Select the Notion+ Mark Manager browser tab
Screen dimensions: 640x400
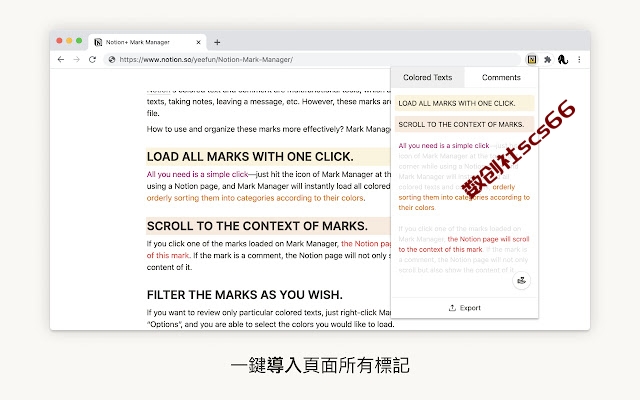click(147, 42)
